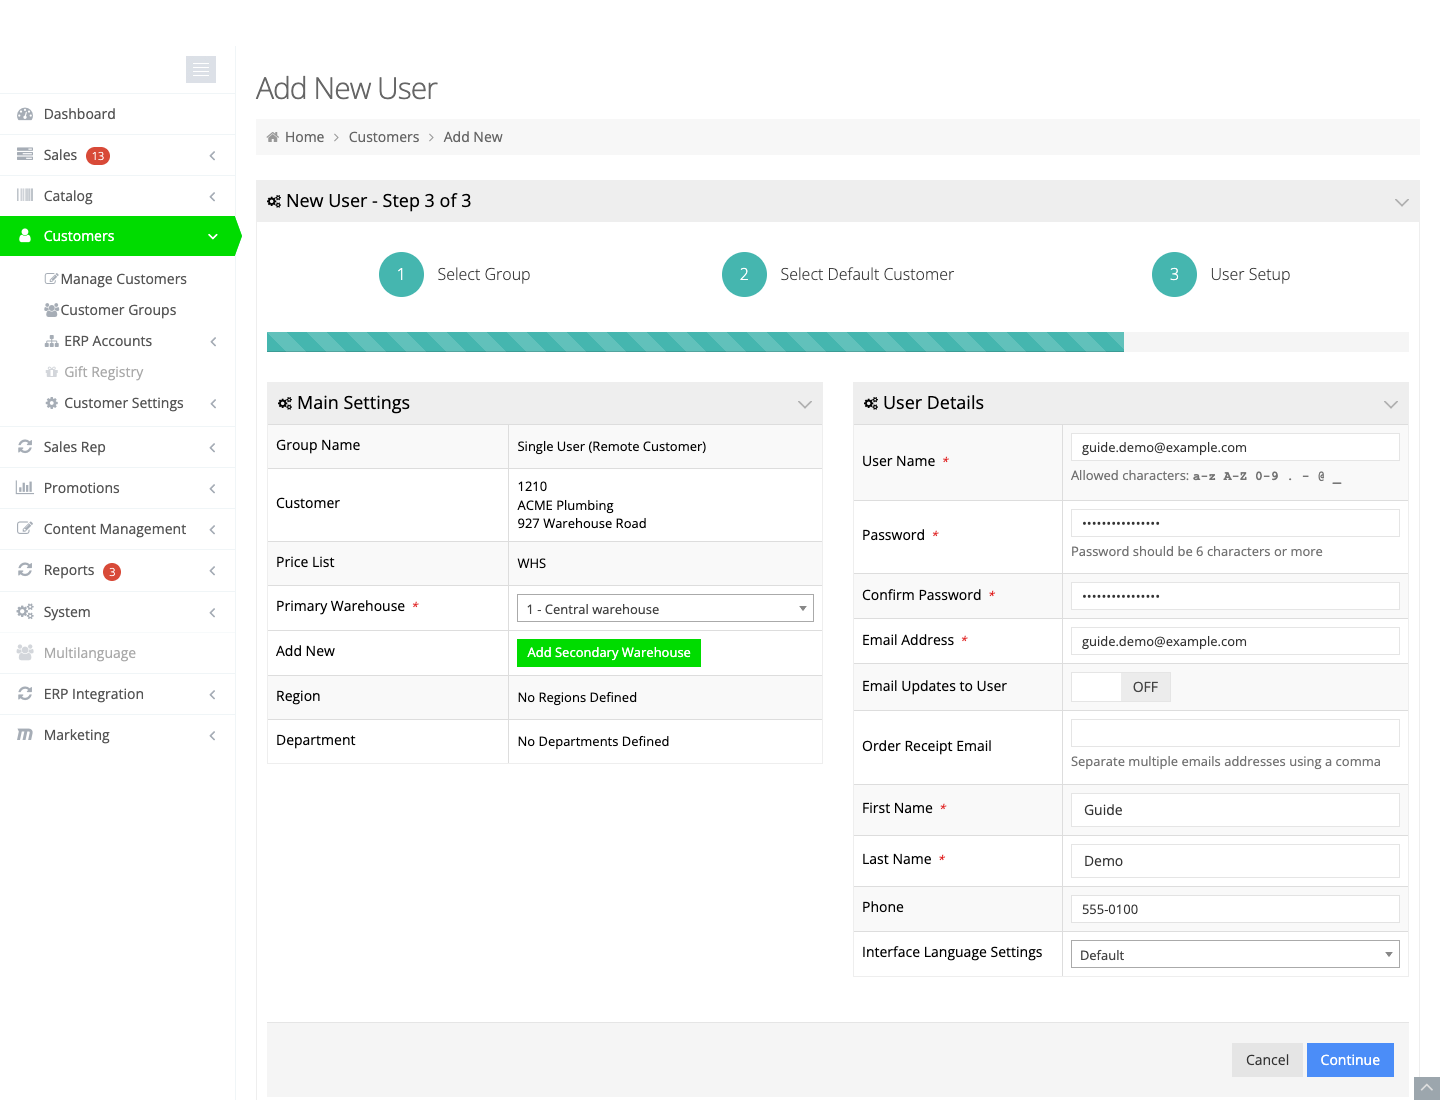Expand the Catalog menu arrow
1440x1100 pixels.
click(213, 196)
